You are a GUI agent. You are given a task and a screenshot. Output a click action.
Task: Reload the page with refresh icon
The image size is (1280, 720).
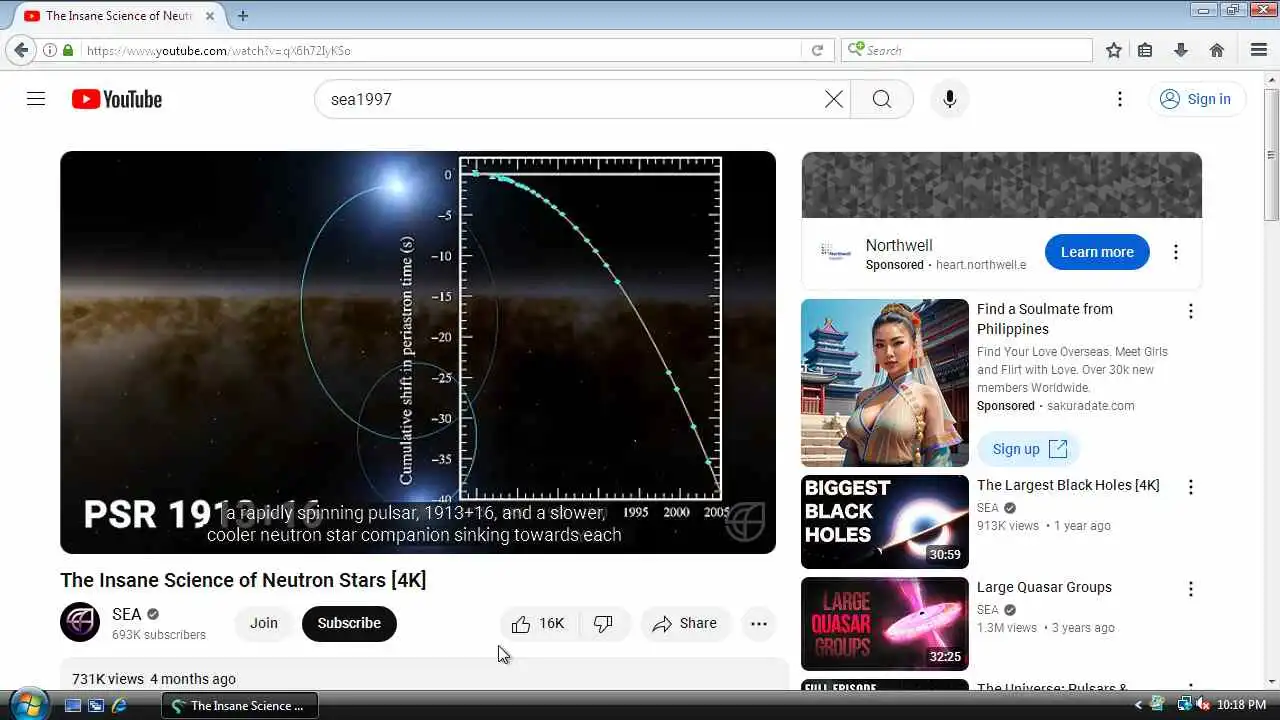(x=817, y=50)
